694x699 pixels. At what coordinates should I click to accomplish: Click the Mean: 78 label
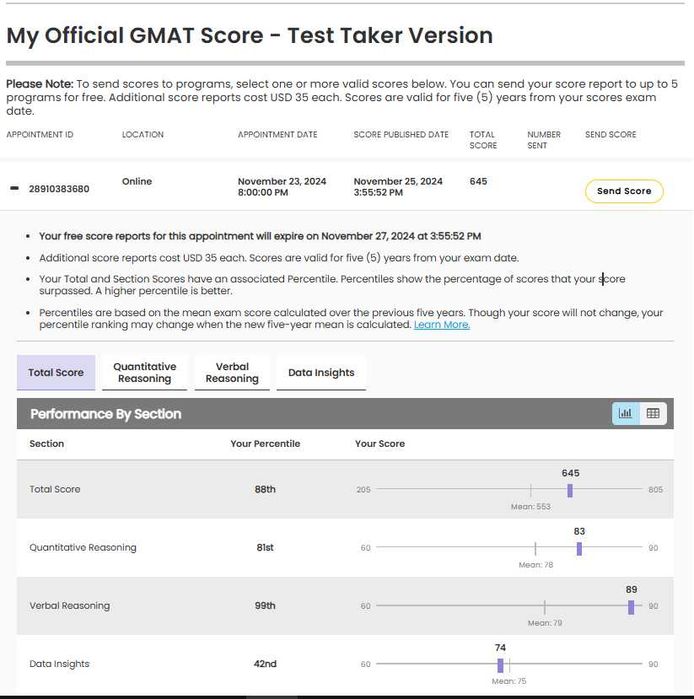[536, 565]
